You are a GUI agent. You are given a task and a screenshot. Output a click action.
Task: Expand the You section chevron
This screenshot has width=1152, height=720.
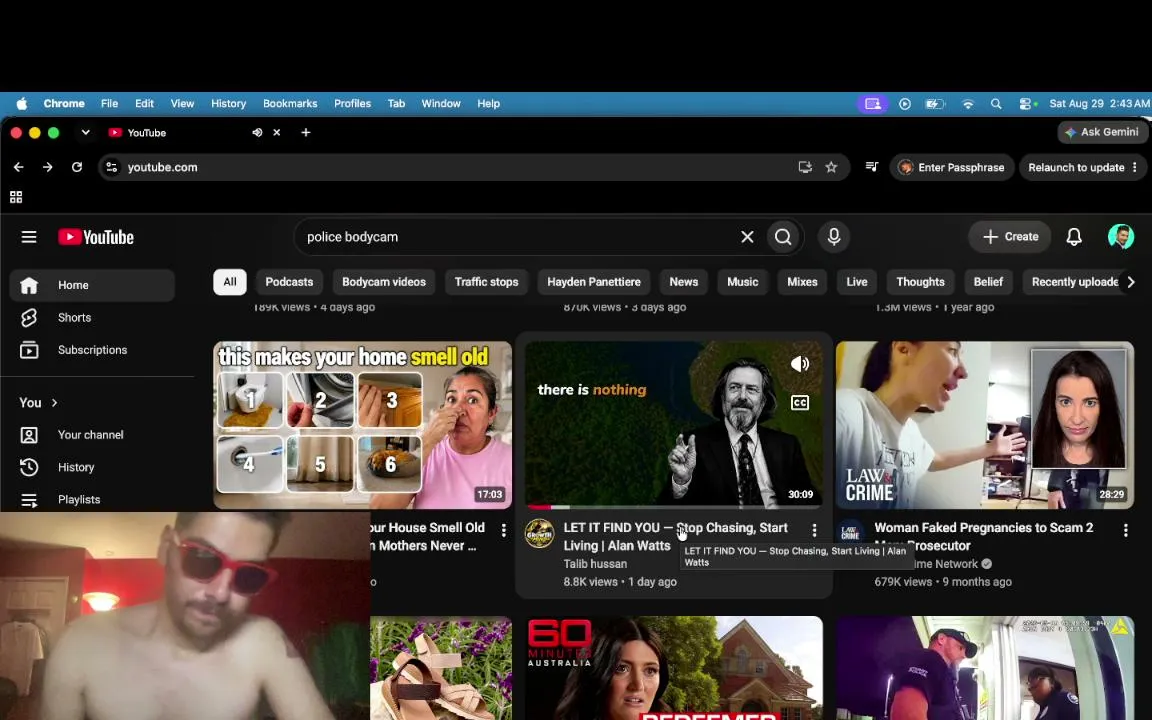pyautogui.click(x=54, y=403)
